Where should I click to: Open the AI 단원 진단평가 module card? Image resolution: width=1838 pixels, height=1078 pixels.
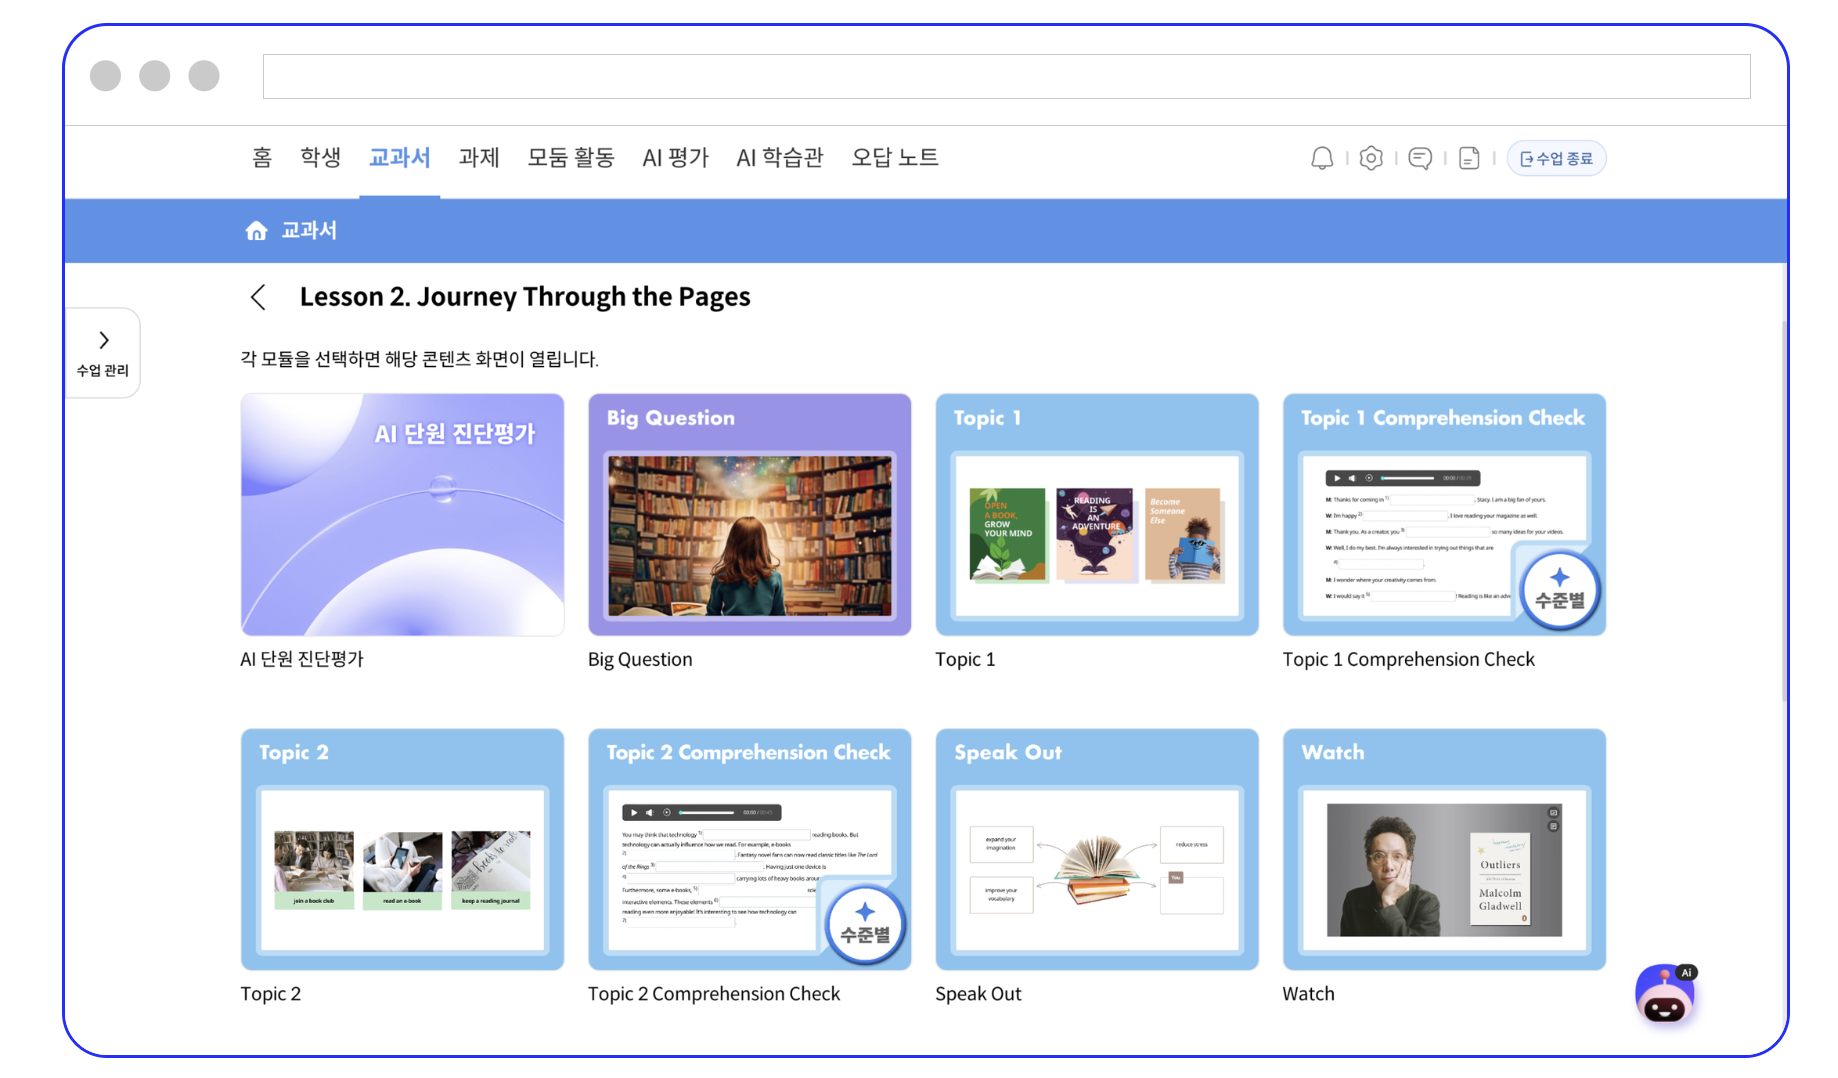coord(402,515)
